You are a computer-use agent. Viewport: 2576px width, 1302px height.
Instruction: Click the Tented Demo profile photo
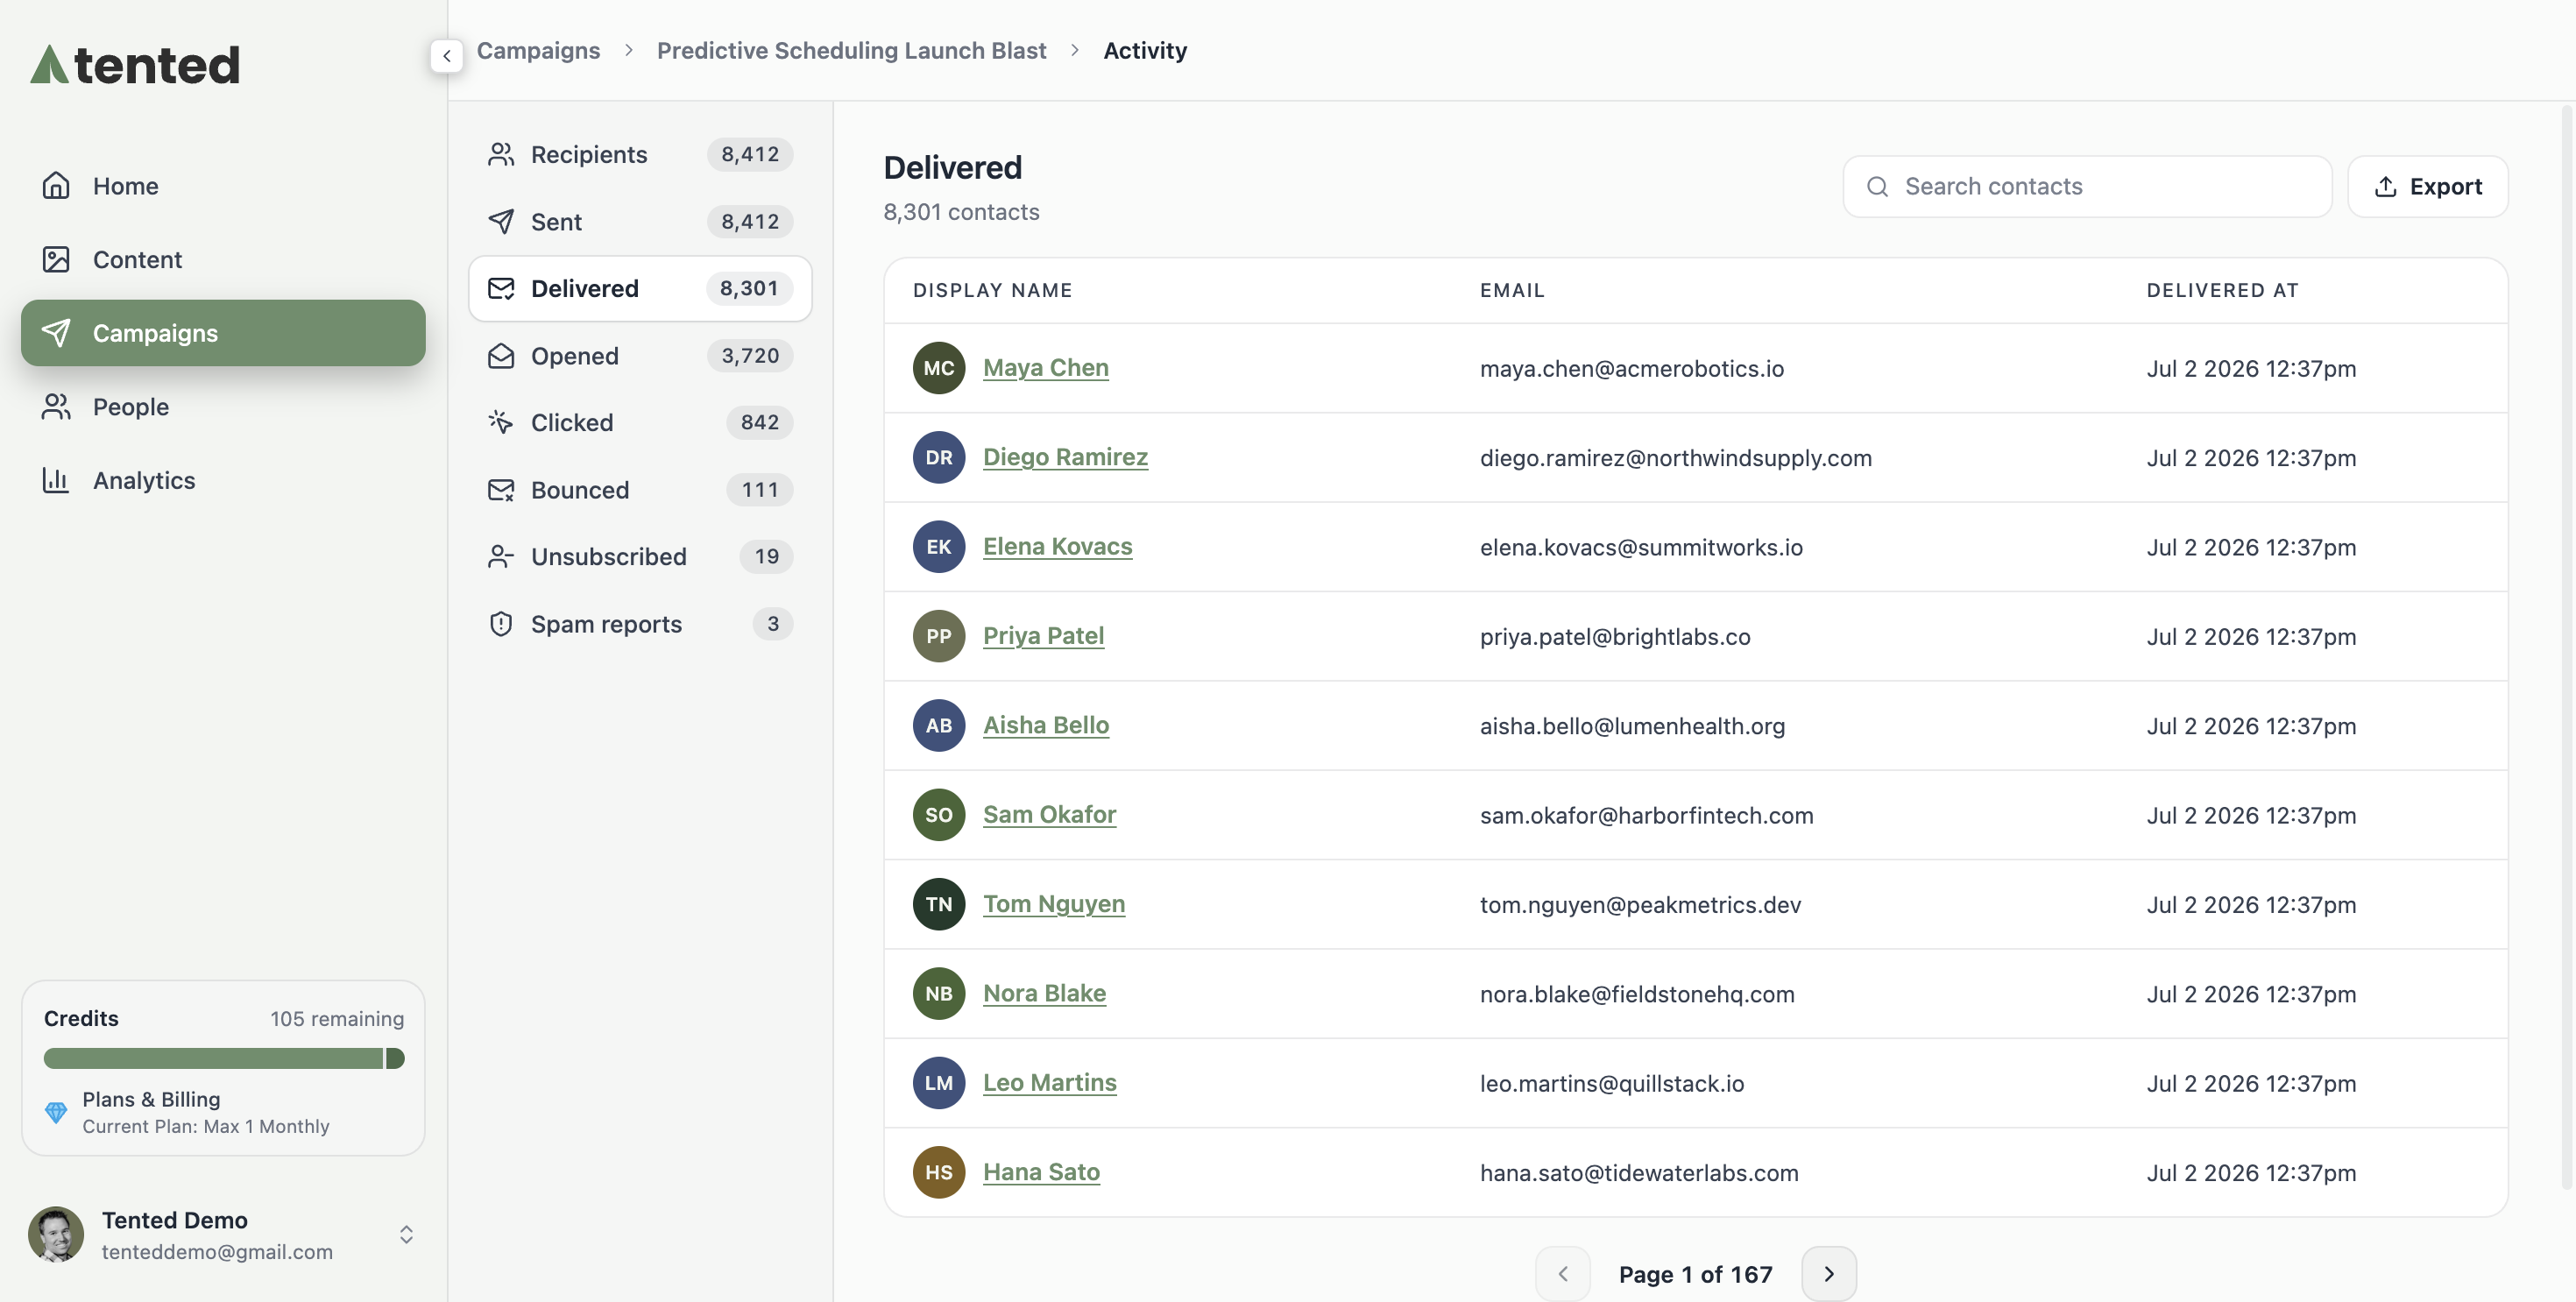click(x=56, y=1234)
